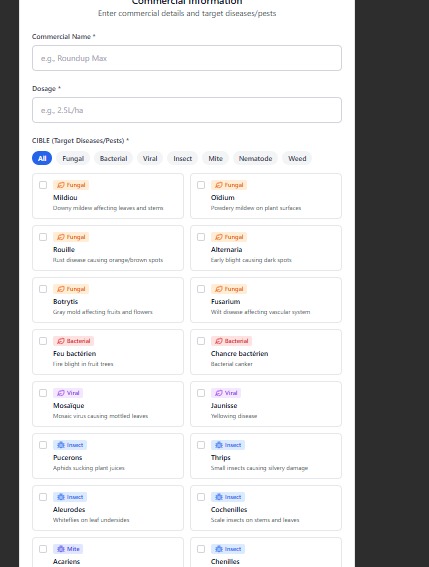Screen dimensions: 429x567
Task: Click the Mite bug icon on Acariens card
Action: [x=61, y=549]
